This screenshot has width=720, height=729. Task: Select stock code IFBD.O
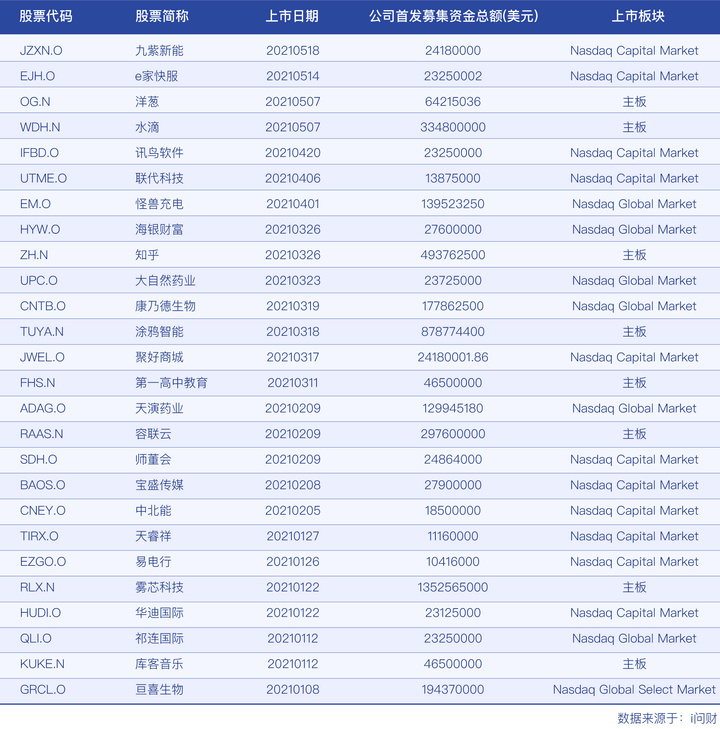[x=39, y=153]
